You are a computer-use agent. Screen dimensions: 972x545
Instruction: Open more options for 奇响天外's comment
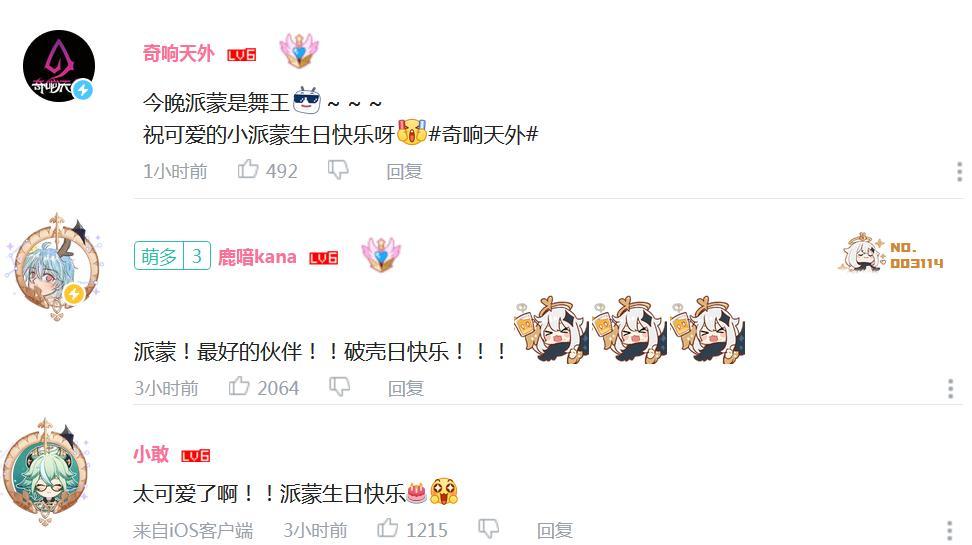pos(959,171)
